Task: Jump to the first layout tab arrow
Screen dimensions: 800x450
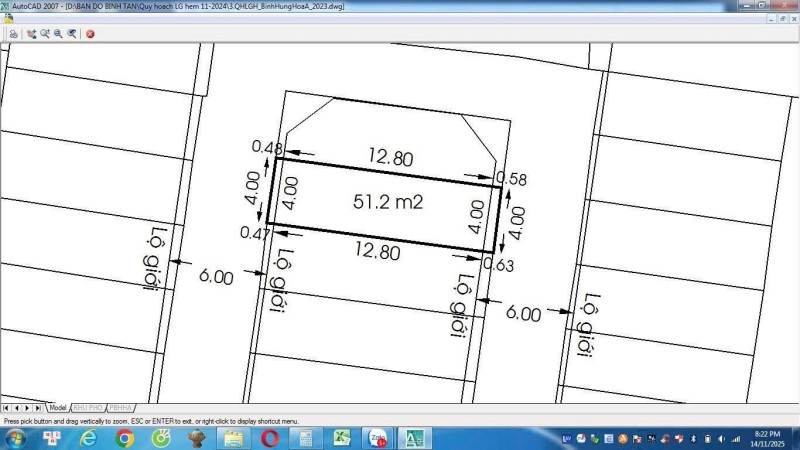Action: pyautogui.click(x=6, y=408)
